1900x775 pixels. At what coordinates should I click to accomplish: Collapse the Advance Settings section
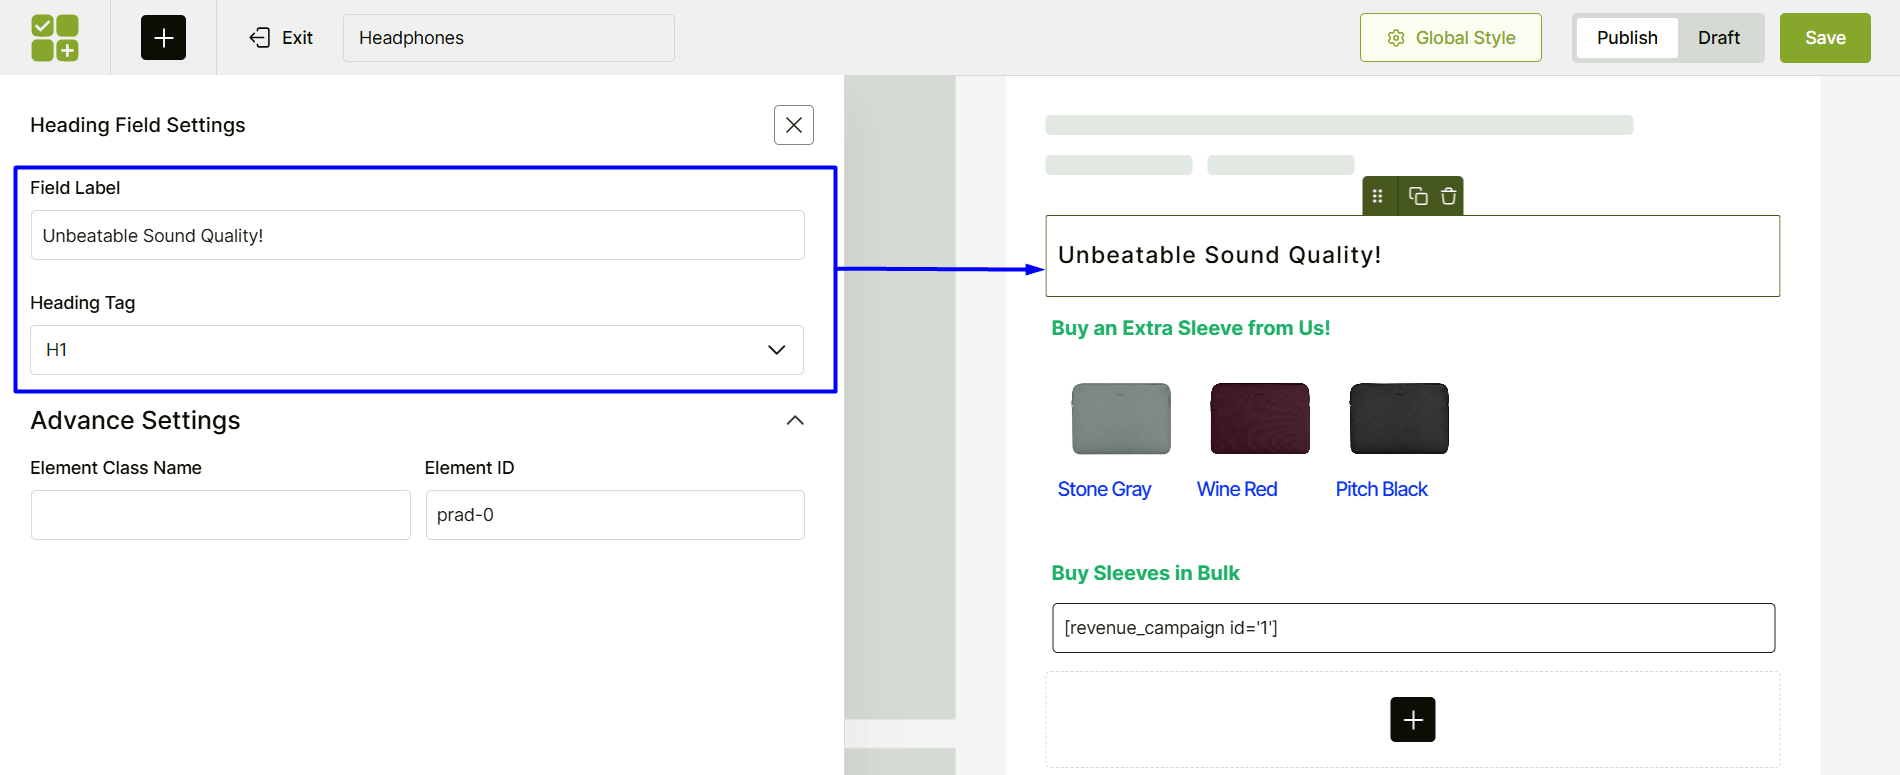click(x=795, y=421)
